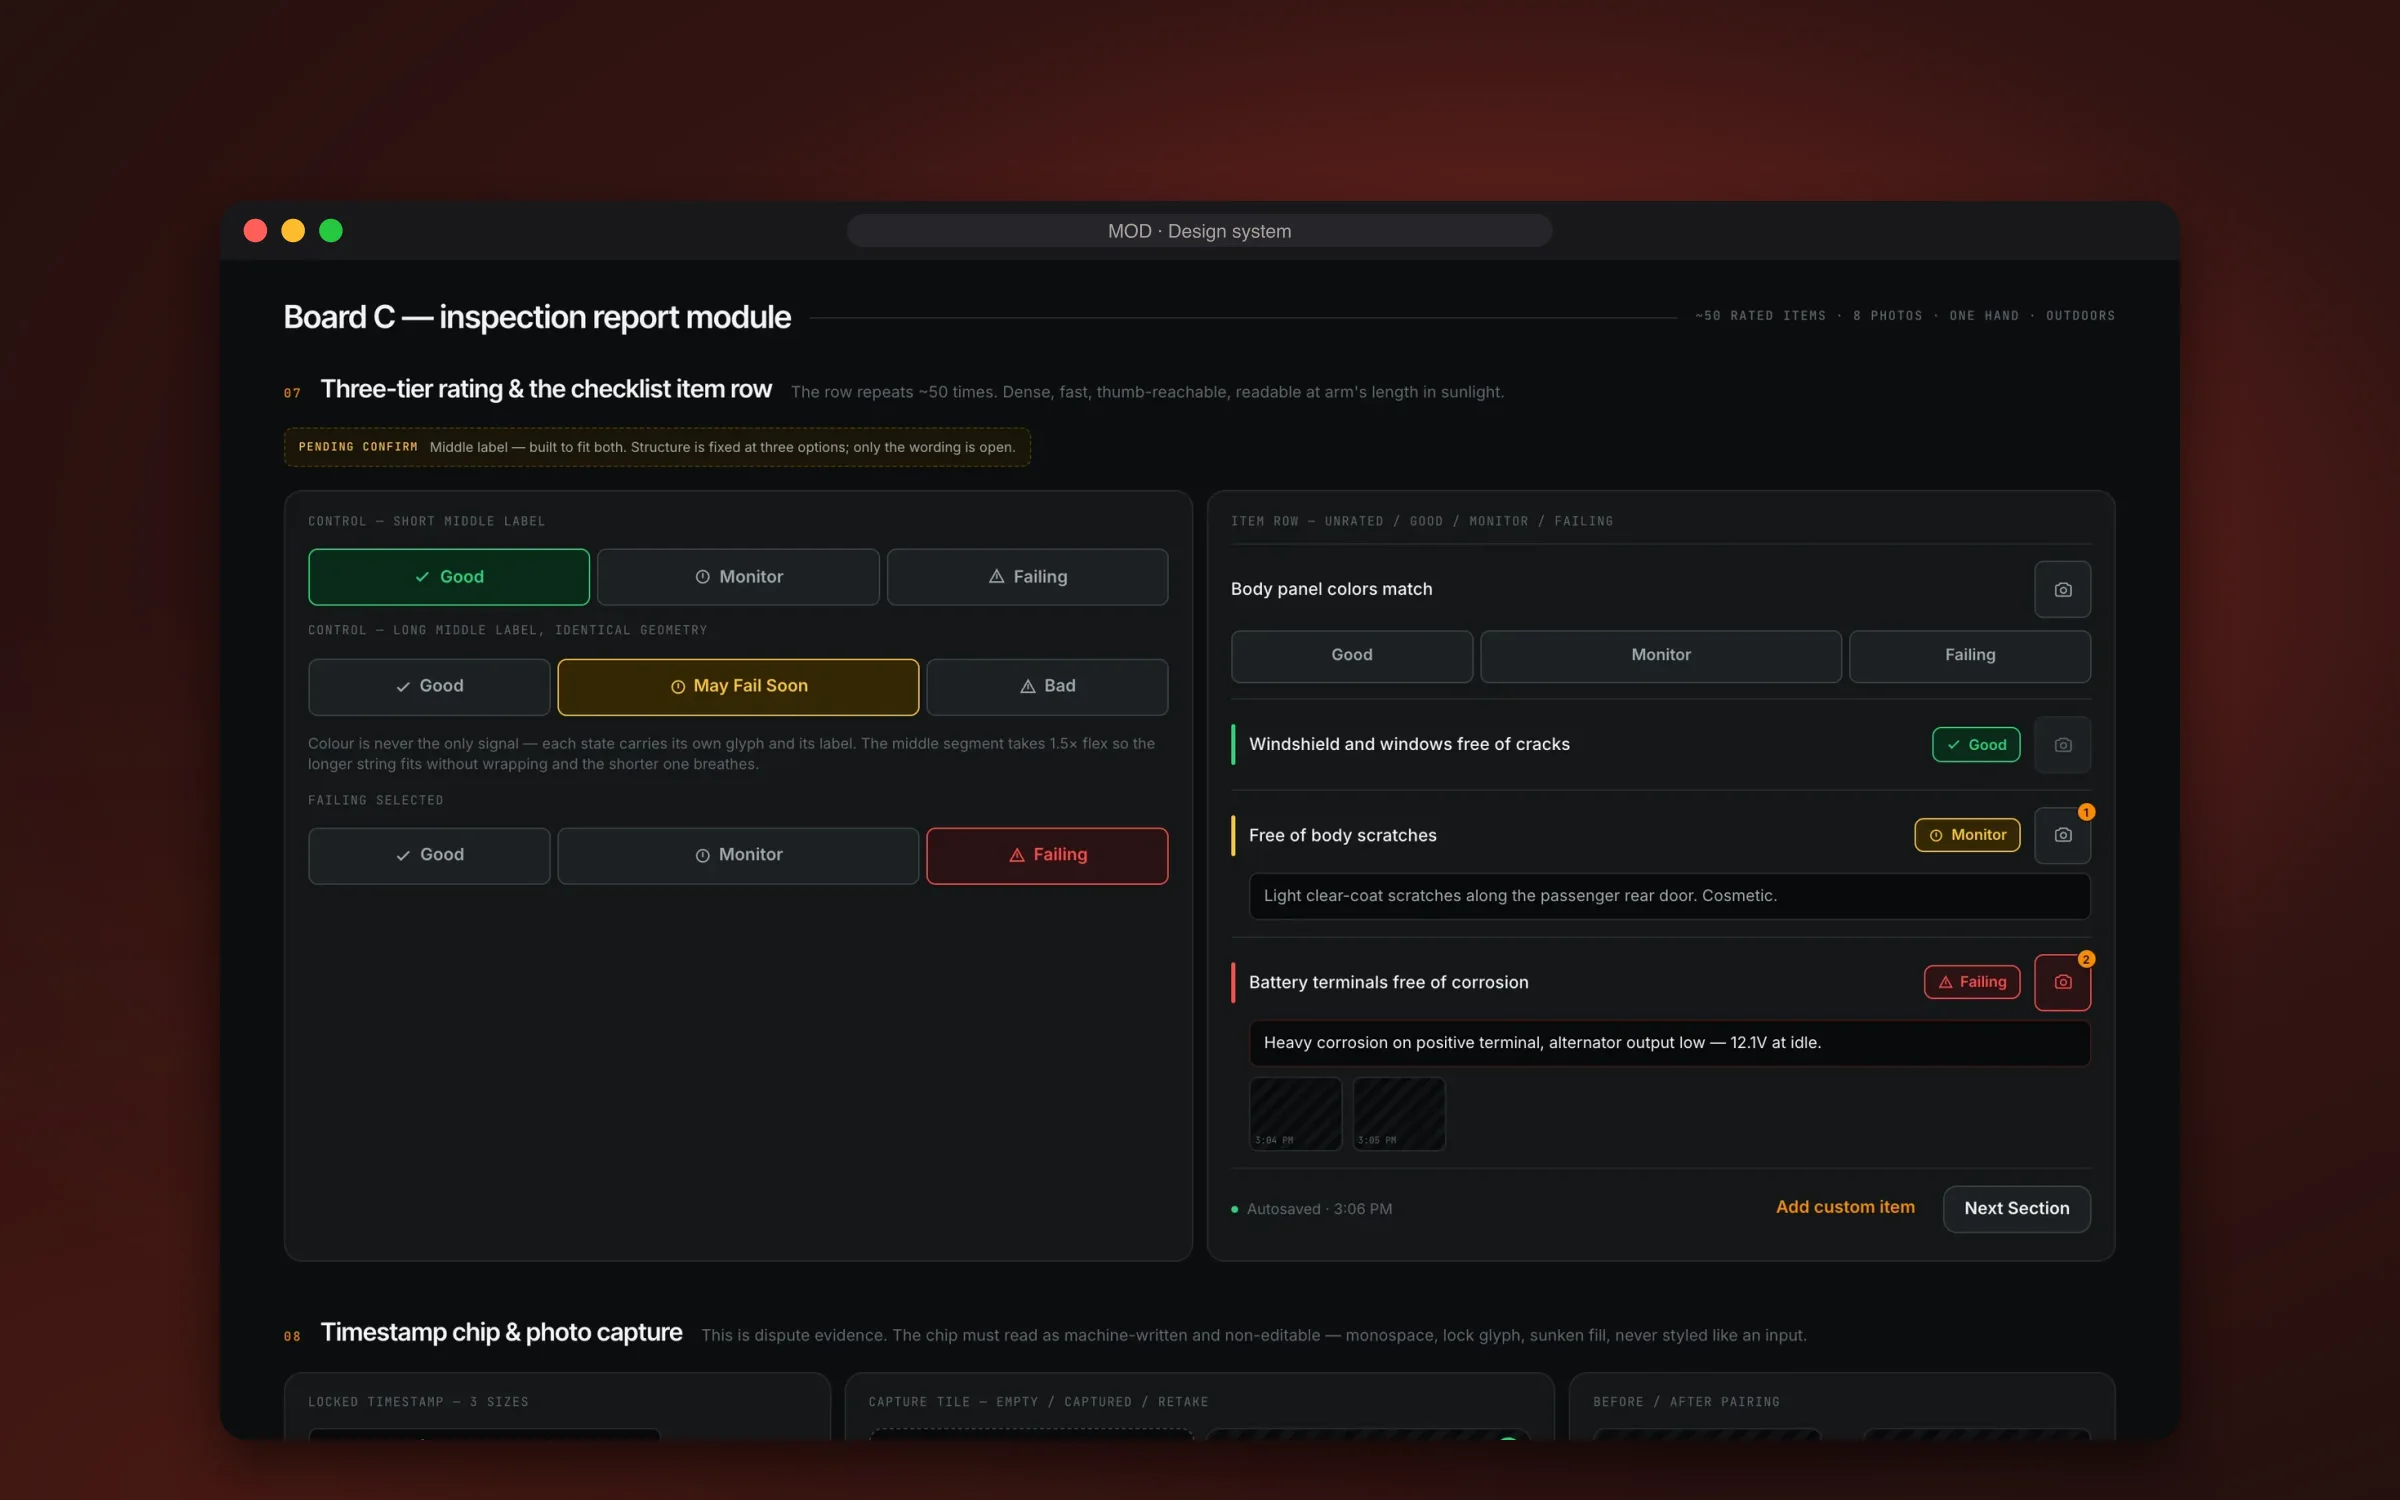Click the green Good badge on Windshield row
Screen dimensions: 2400x1500
[1976, 744]
